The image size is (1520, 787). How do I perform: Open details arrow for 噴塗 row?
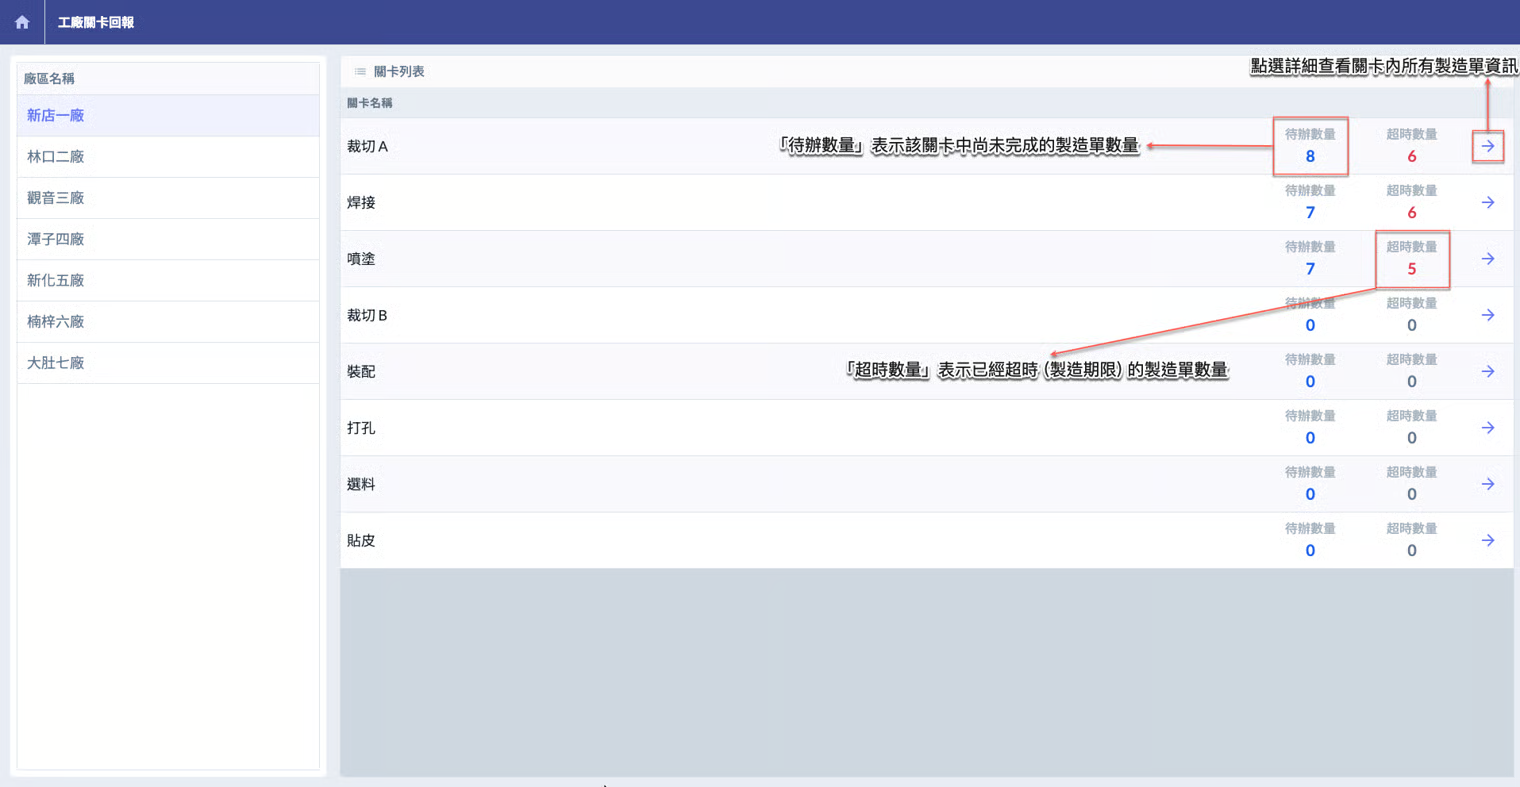click(x=1488, y=259)
